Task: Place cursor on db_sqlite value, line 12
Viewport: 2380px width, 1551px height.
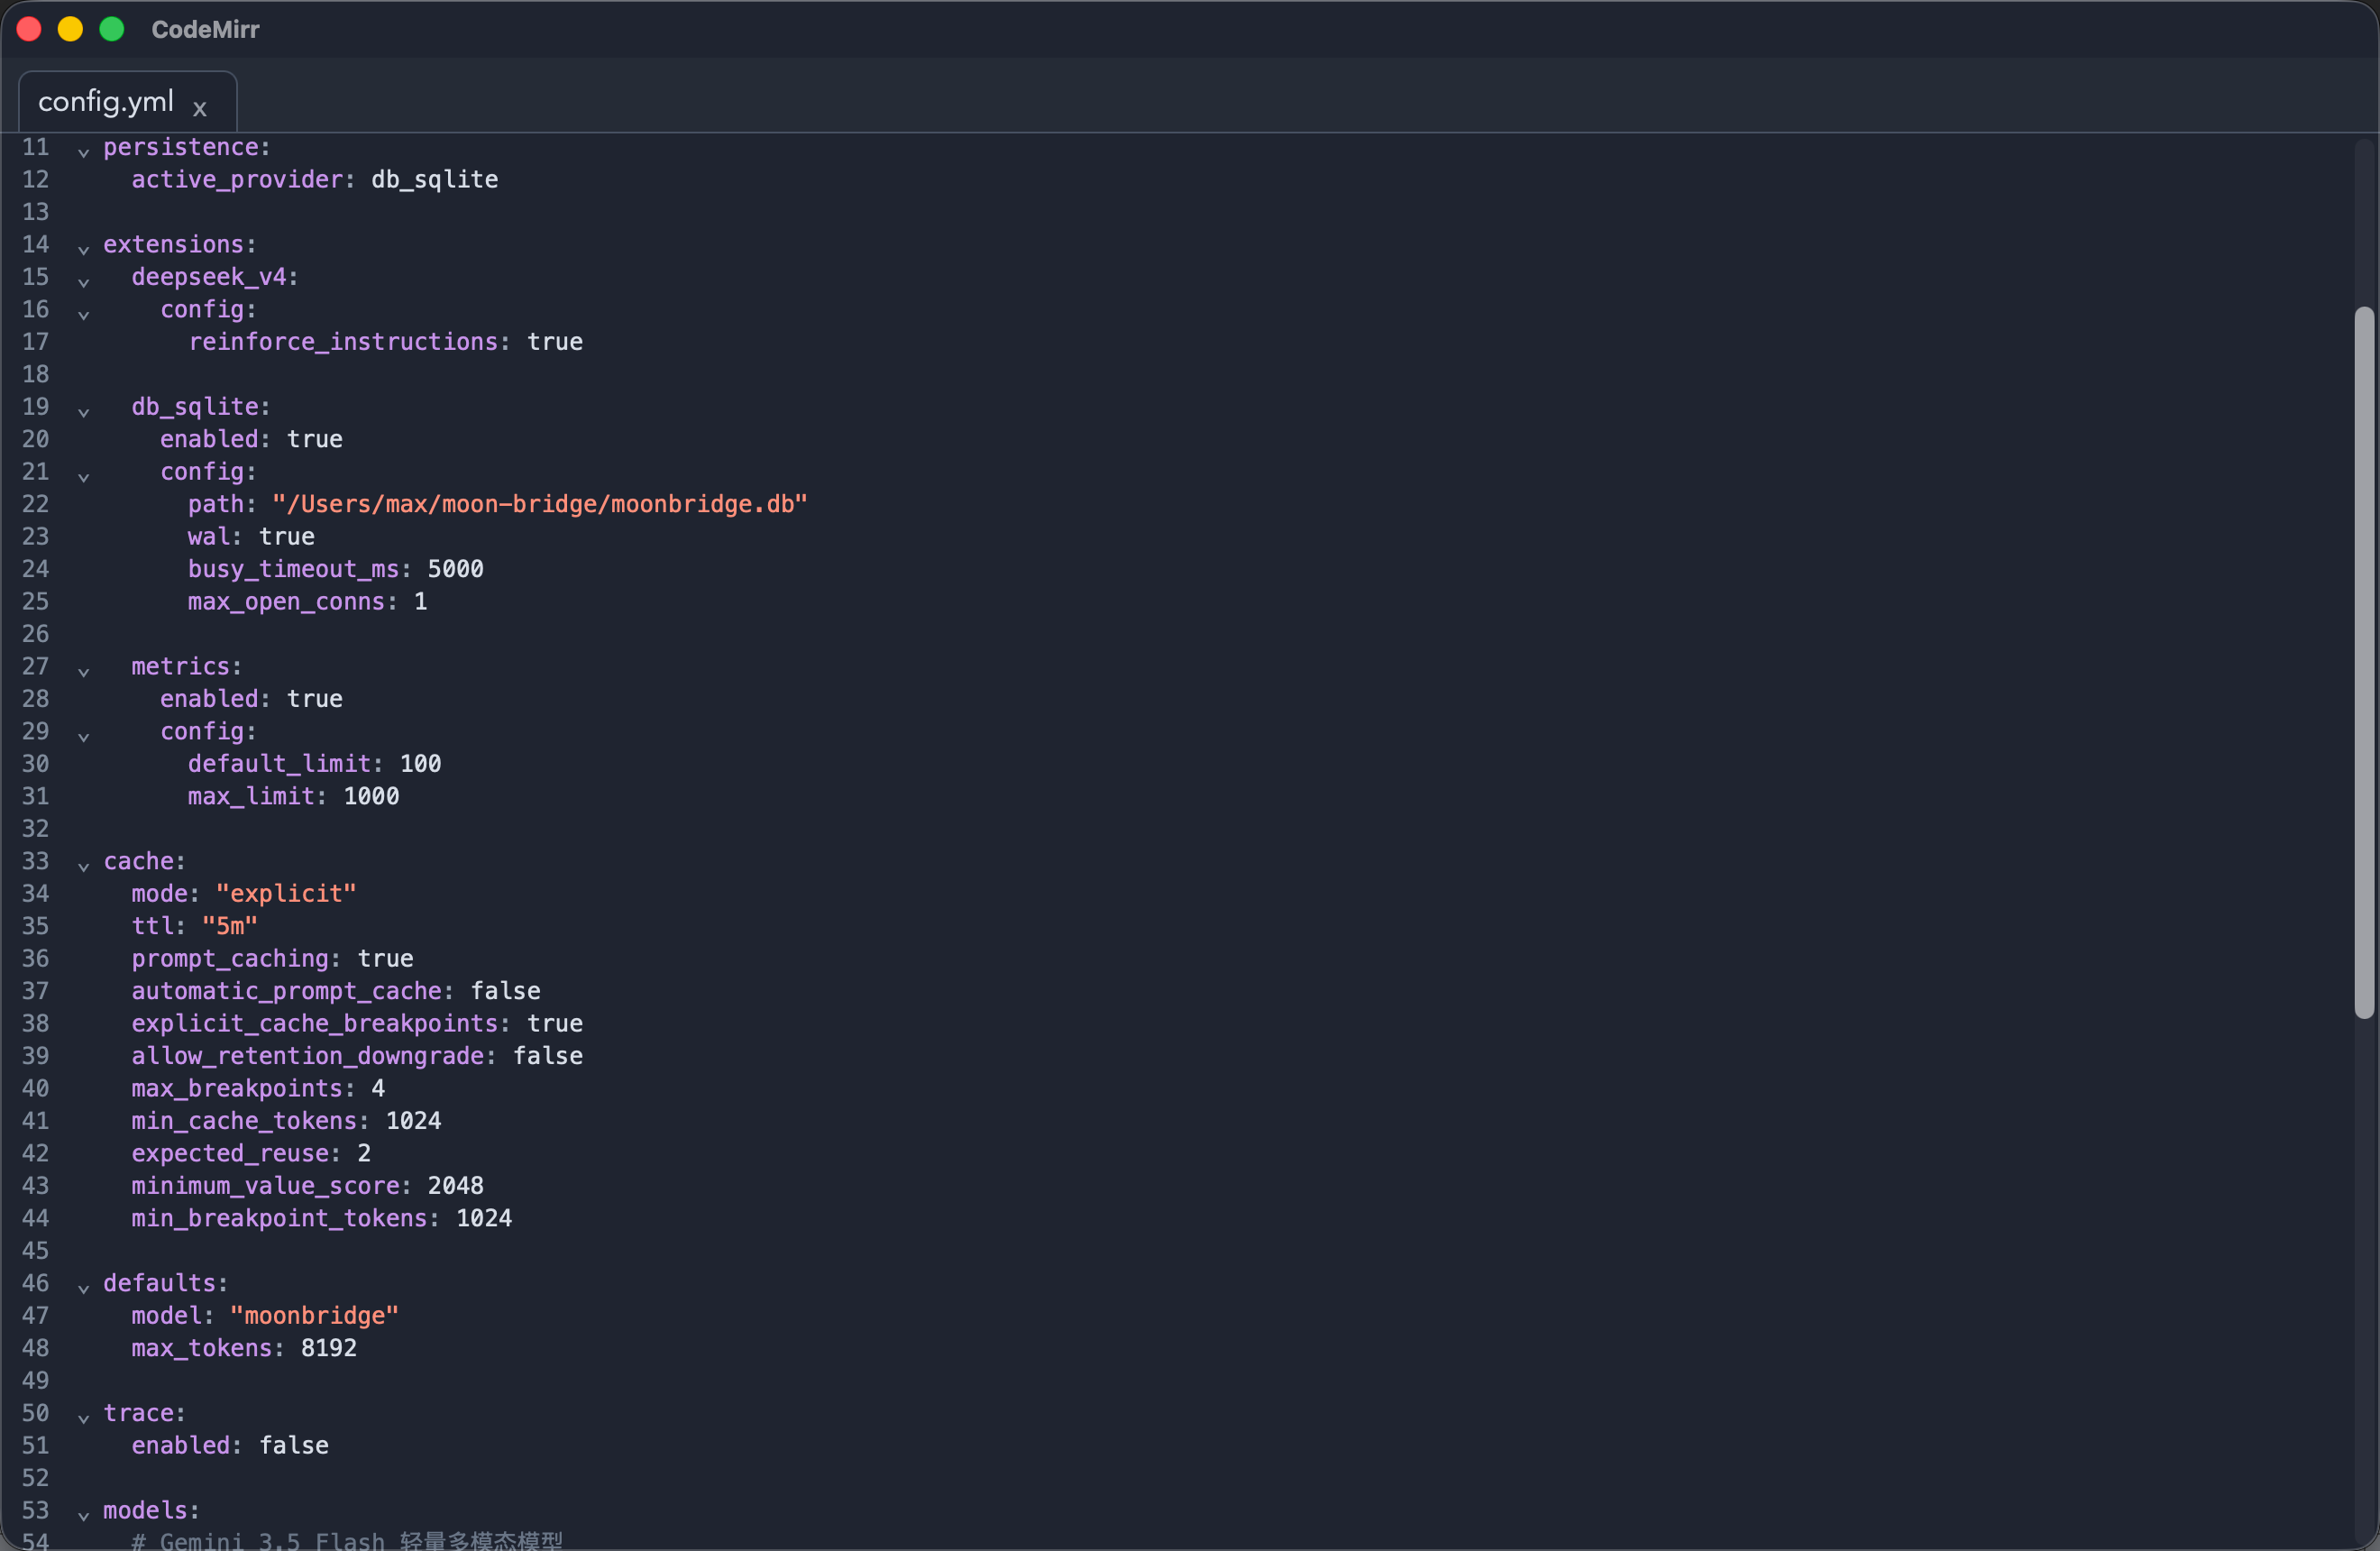Action: click(435, 180)
